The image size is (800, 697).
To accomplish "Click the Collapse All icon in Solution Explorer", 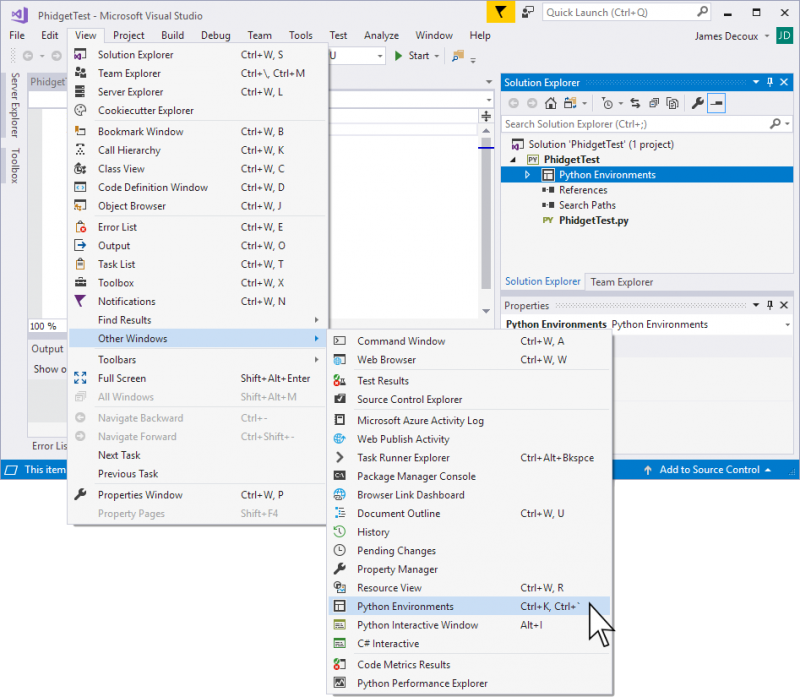I will click(x=654, y=103).
